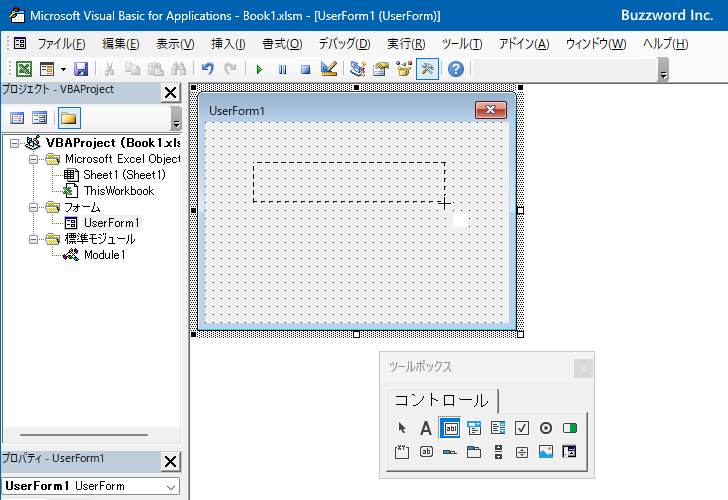Screen dimensions: 728x500
Task: Open the Object Browser icon
Action: click(404, 69)
